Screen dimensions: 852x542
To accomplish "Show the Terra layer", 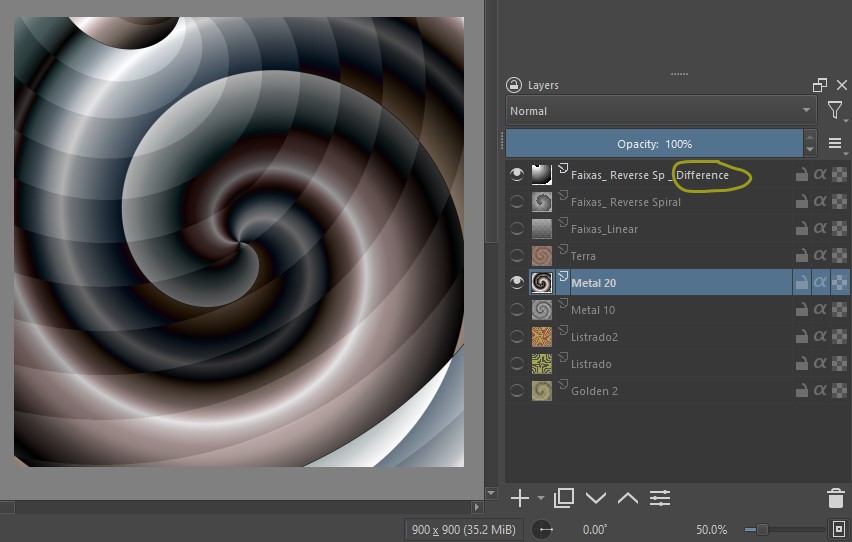I will (517, 256).
